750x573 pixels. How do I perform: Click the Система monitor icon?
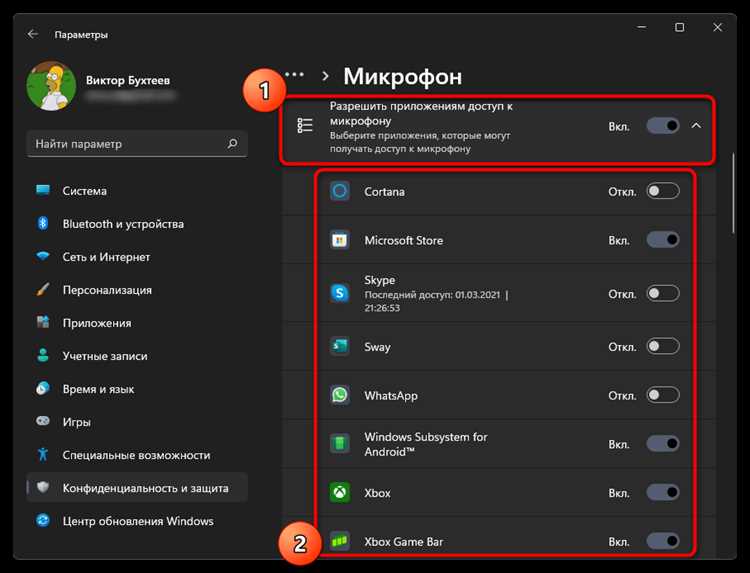pos(43,190)
